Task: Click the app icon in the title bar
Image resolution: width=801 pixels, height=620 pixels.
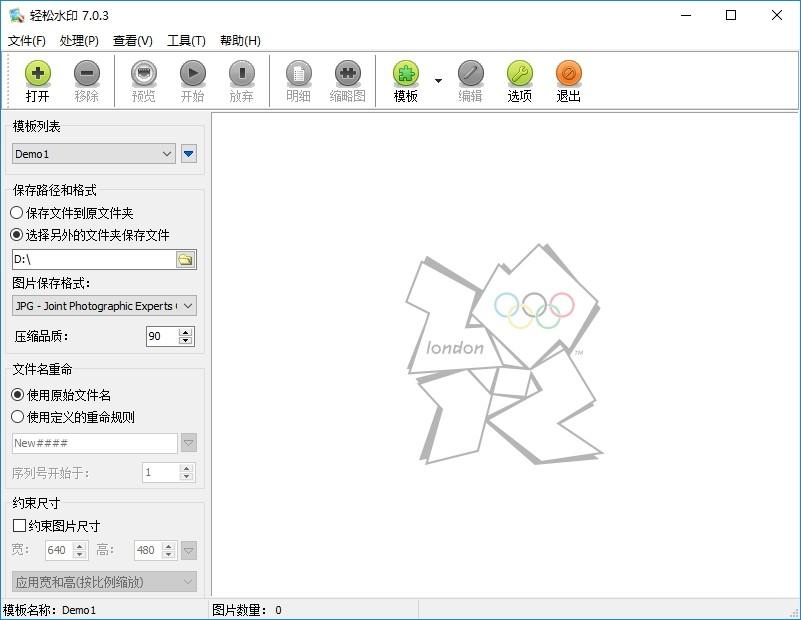Action: [x=16, y=15]
